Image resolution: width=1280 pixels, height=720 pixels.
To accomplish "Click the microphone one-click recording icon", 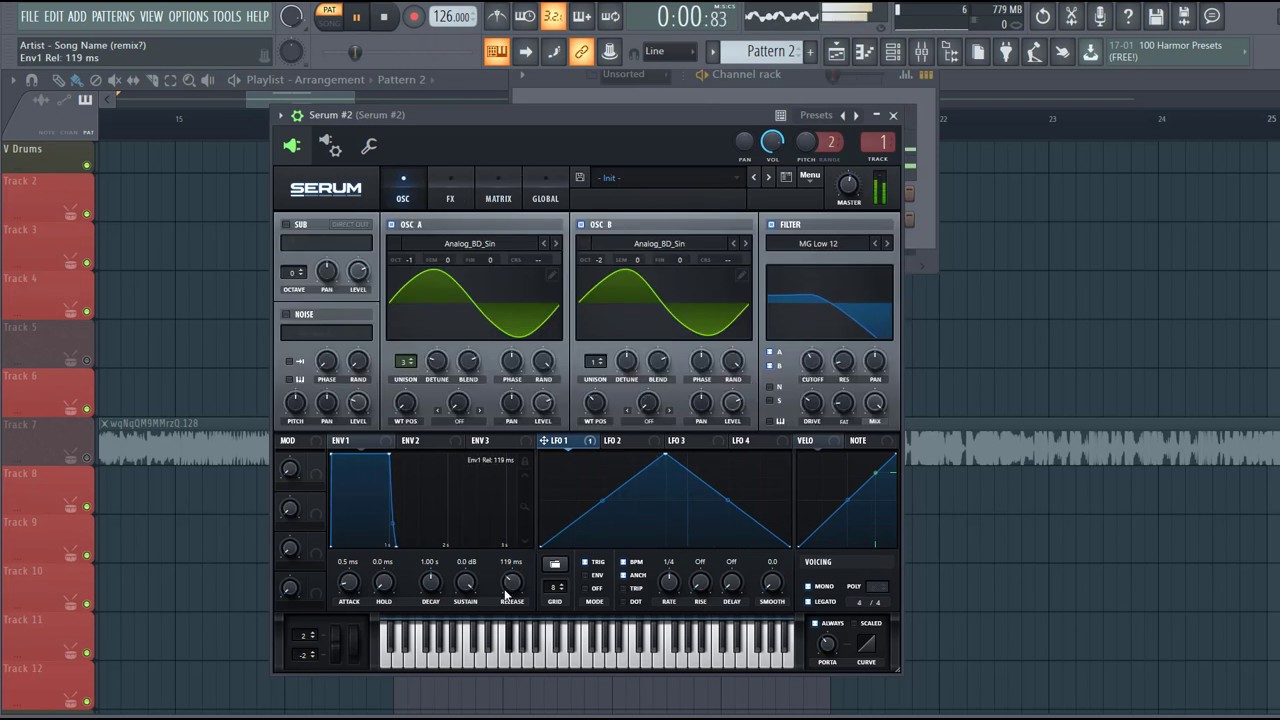I will (1100, 16).
